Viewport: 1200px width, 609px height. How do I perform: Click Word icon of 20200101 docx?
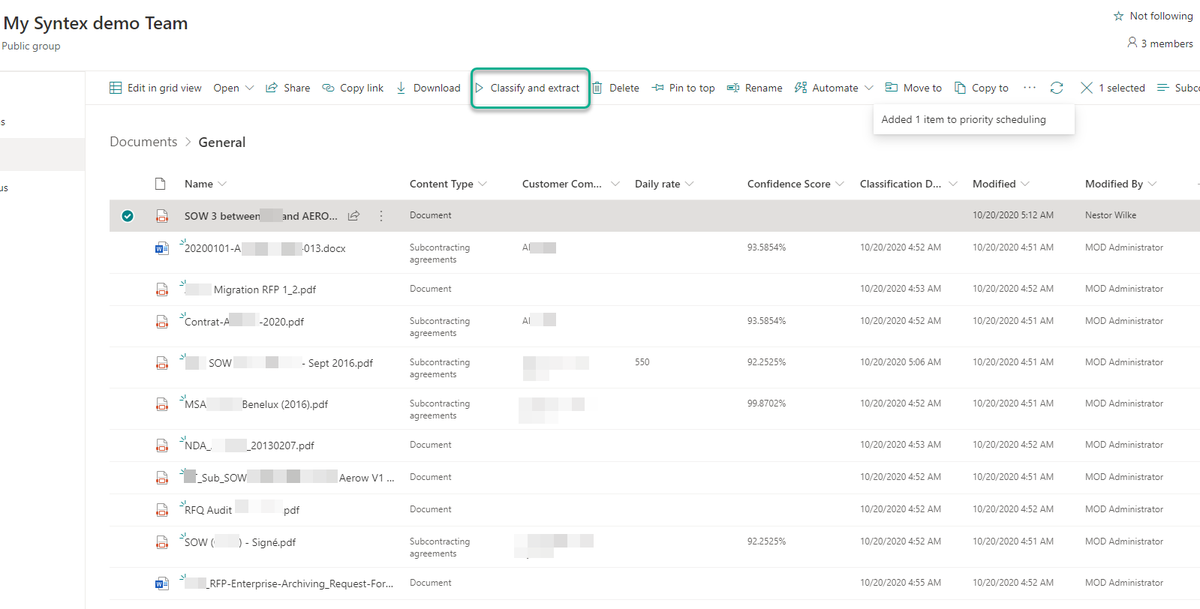point(161,248)
